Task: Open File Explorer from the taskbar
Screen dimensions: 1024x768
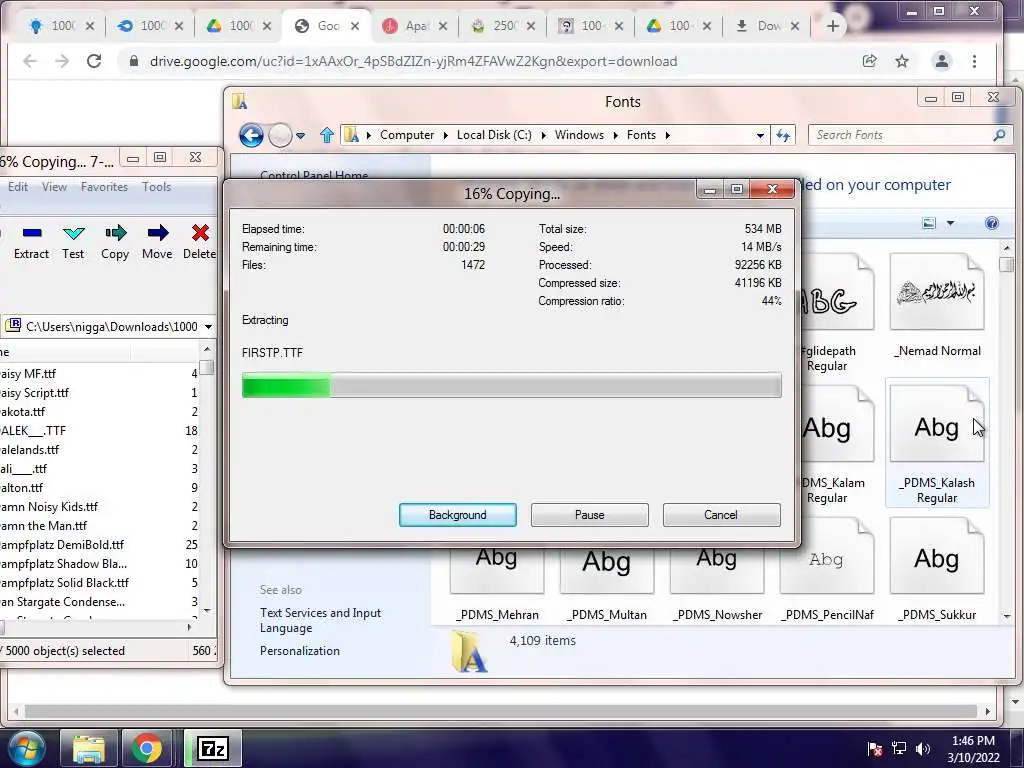Action: (x=89, y=748)
